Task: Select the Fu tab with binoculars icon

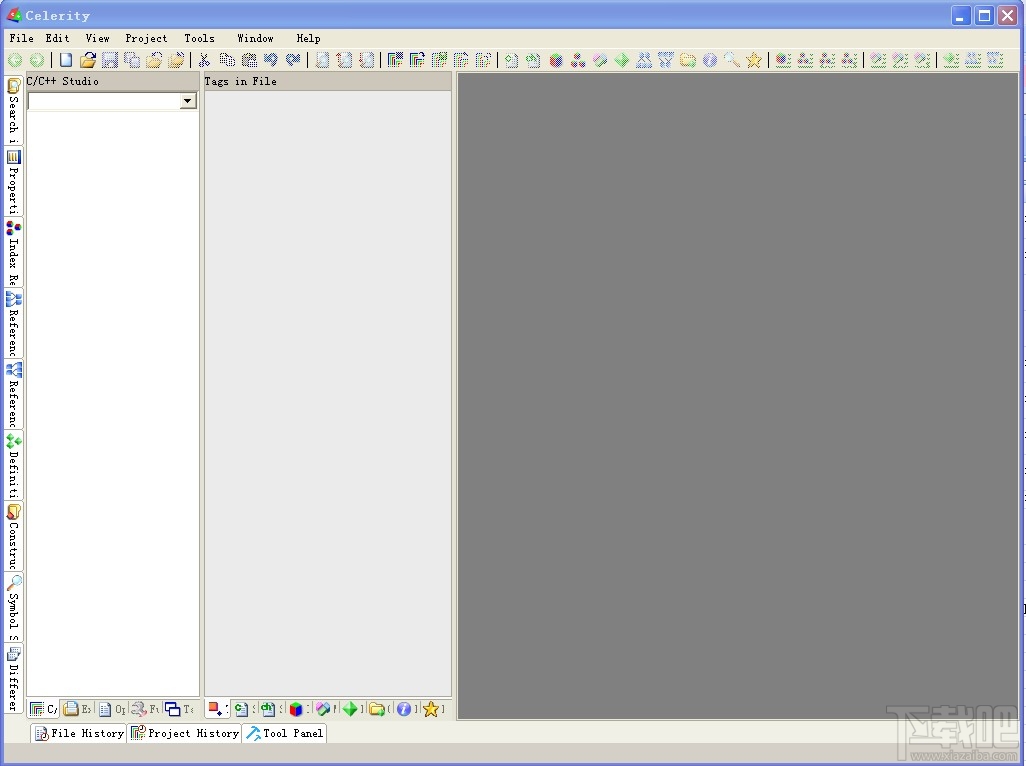Action: pos(145,709)
